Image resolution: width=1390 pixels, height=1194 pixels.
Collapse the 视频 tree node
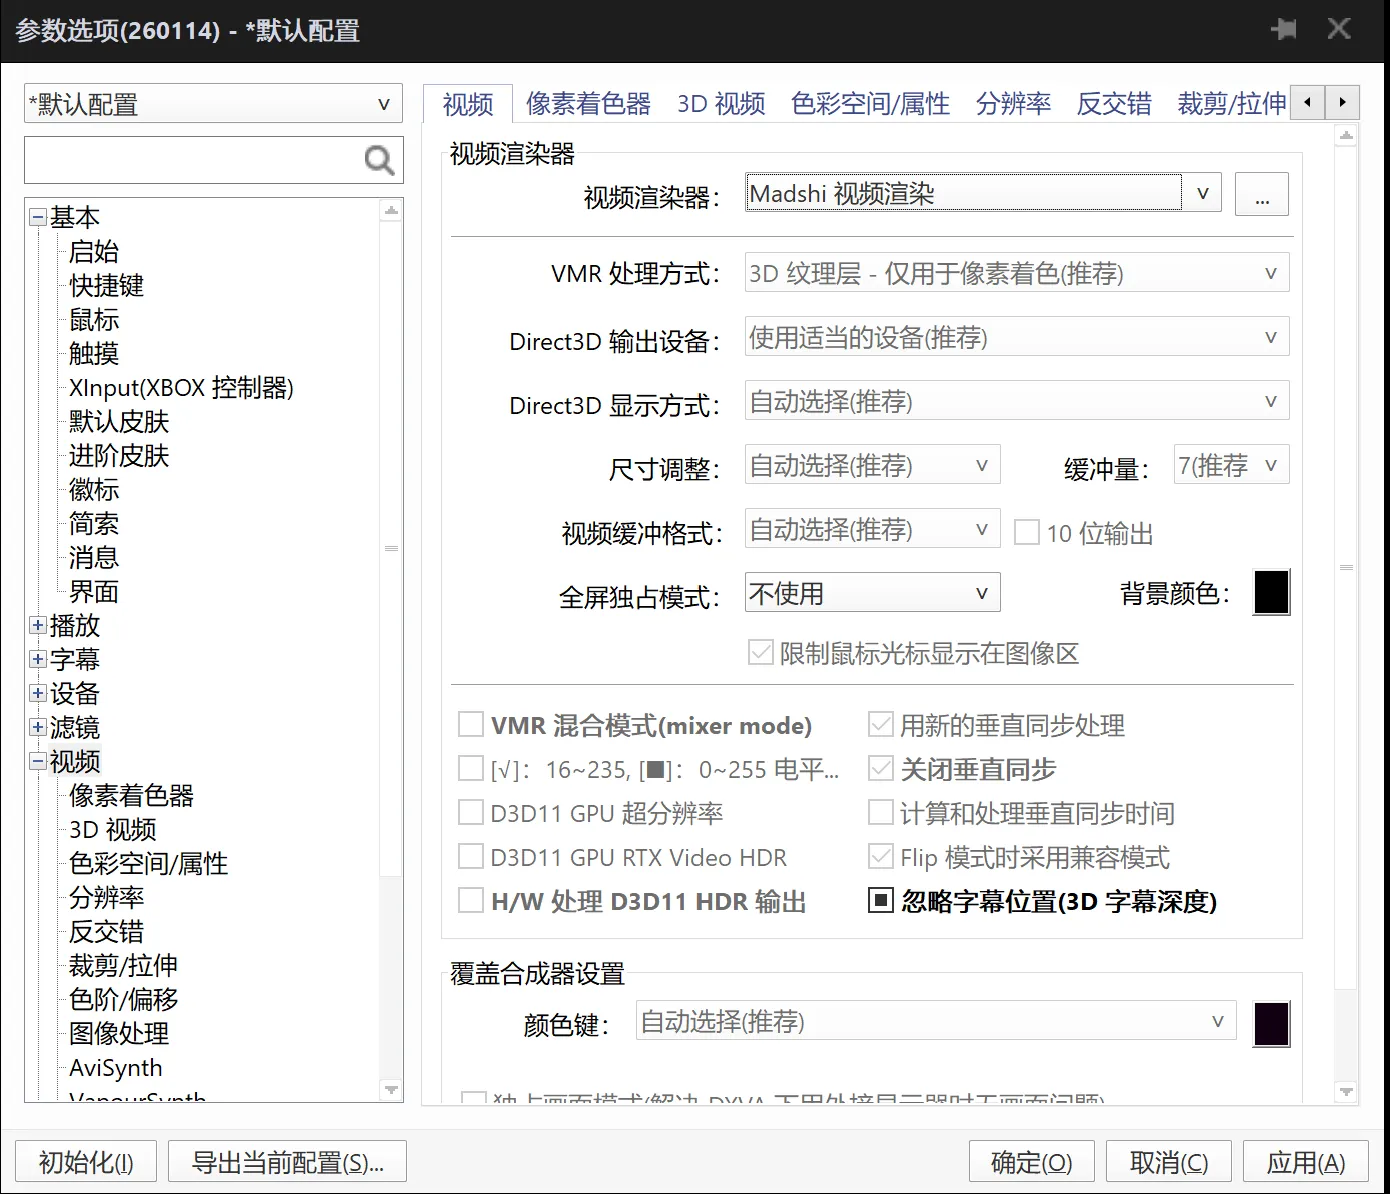coord(36,761)
